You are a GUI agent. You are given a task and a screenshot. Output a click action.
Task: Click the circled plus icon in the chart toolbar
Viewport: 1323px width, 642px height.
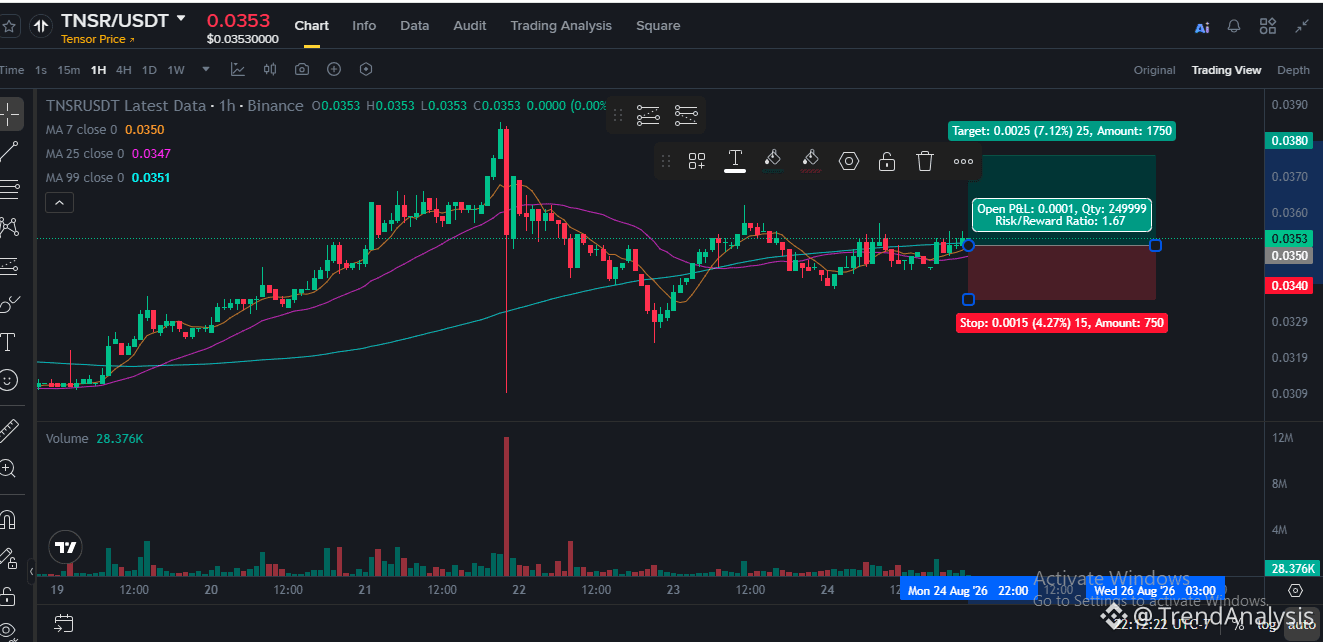point(334,70)
